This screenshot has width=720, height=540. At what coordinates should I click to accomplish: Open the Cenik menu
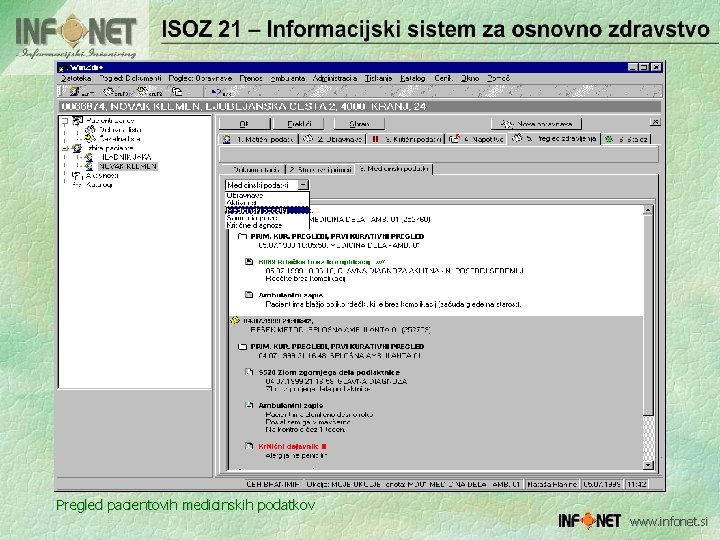click(444, 79)
